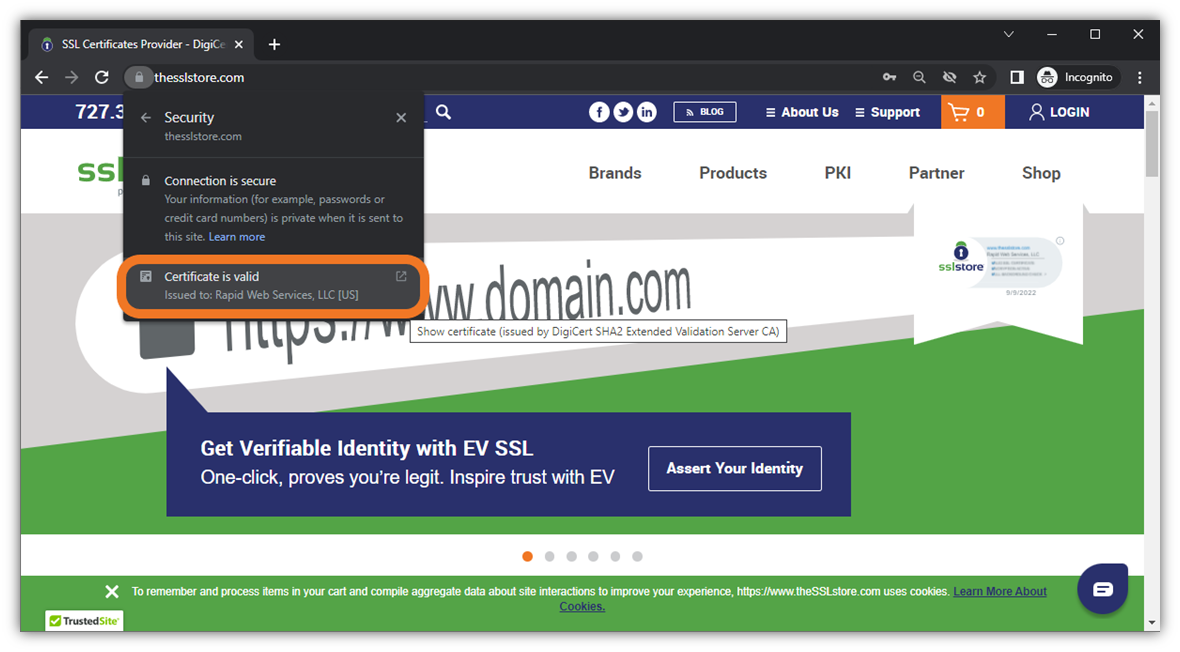The image size is (1180, 652).
Task: Open Certificate is valid details
Action: pos(273,285)
